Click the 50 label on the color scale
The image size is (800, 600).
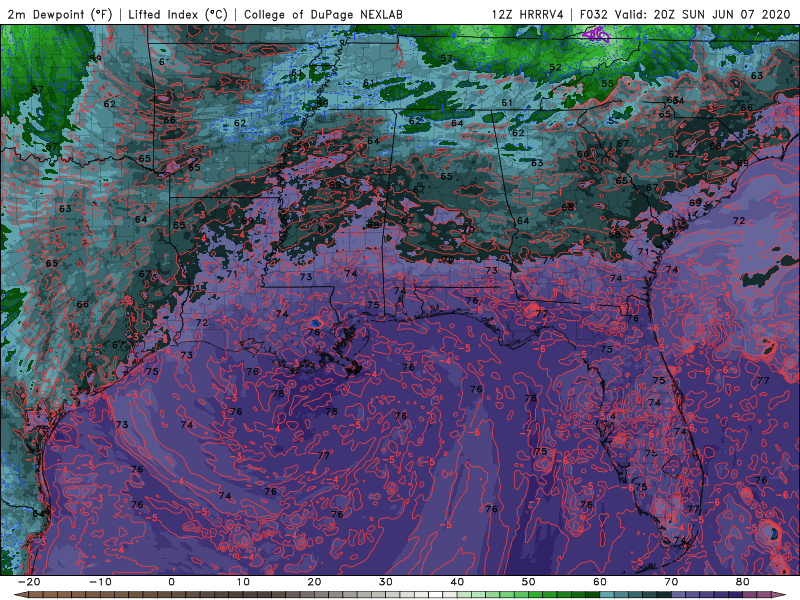529,582
